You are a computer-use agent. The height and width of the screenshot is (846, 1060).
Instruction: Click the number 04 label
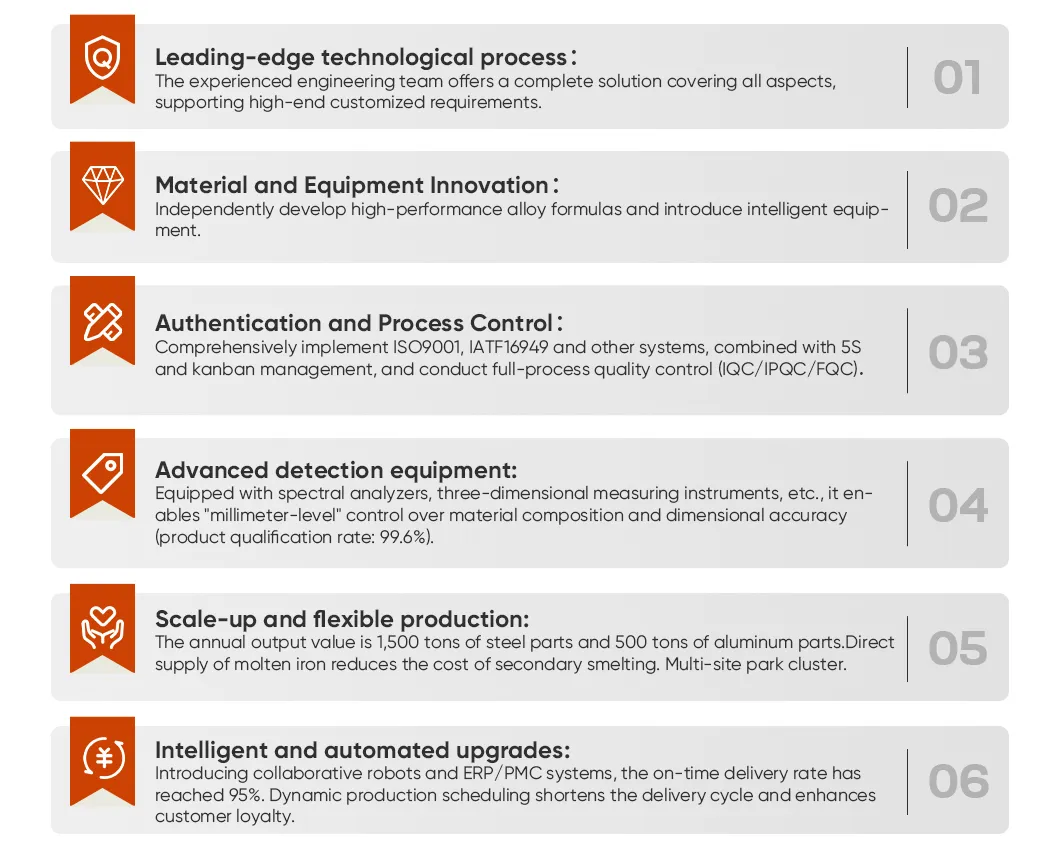(957, 505)
